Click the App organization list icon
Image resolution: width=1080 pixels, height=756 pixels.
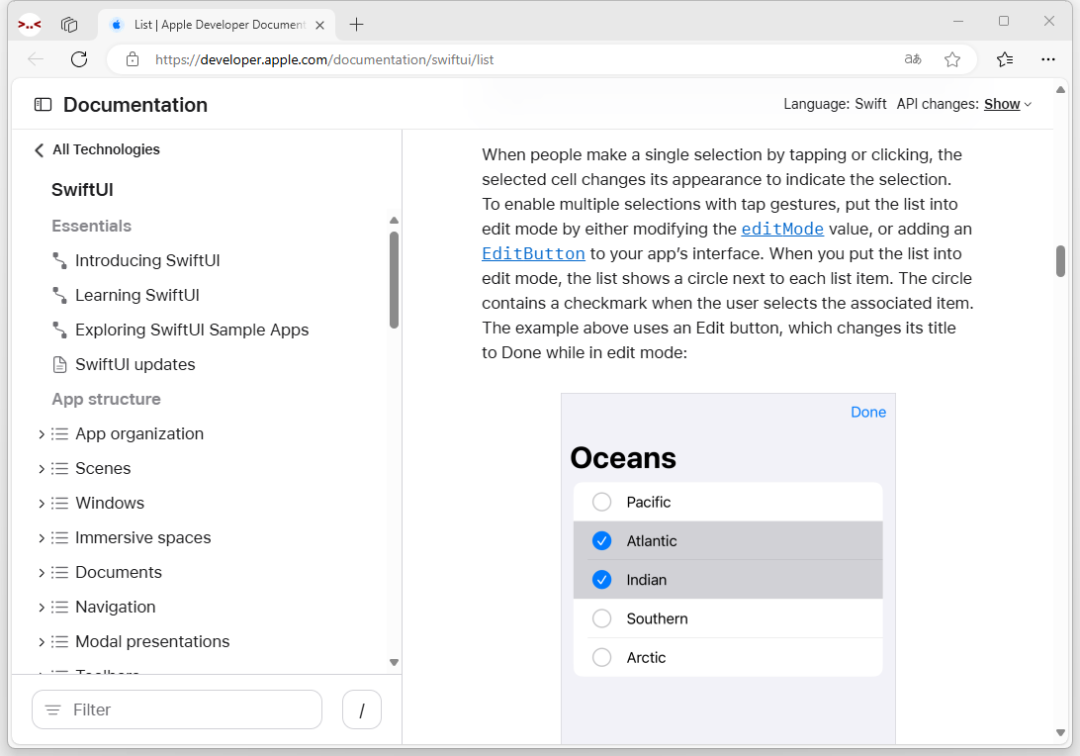tap(60, 434)
